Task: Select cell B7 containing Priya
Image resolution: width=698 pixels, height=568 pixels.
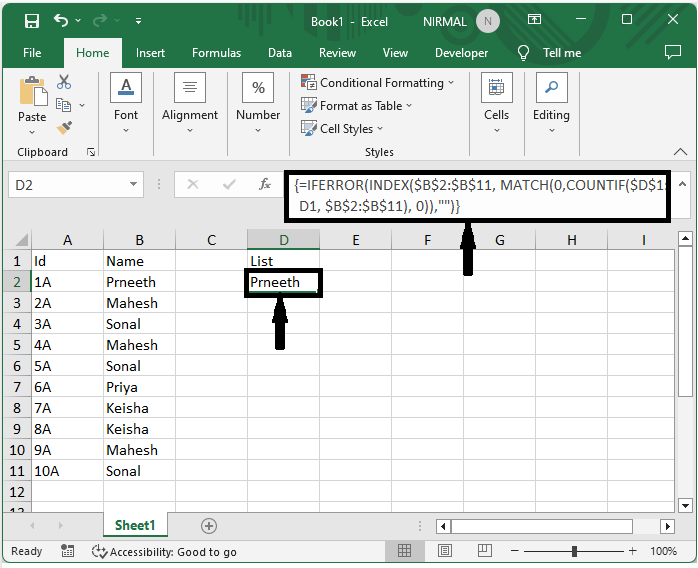Action: pos(139,387)
